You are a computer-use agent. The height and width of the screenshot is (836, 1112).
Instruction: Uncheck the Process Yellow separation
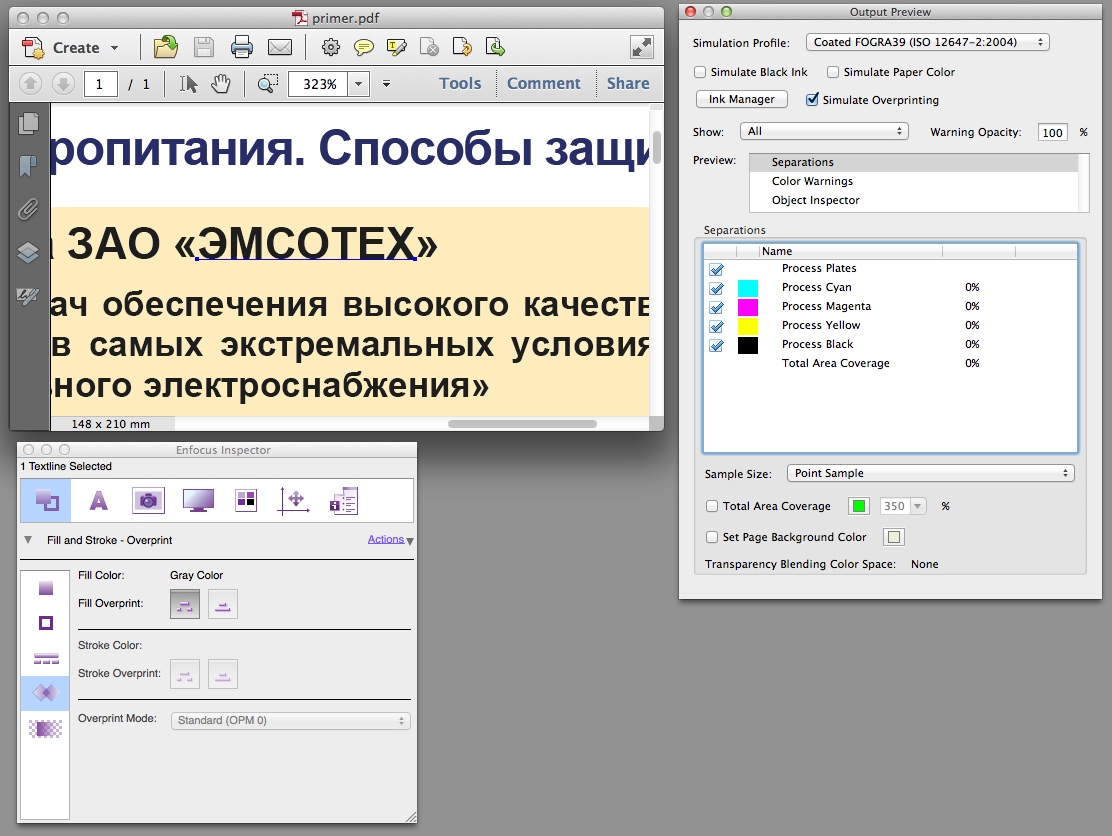(x=717, y=327)
